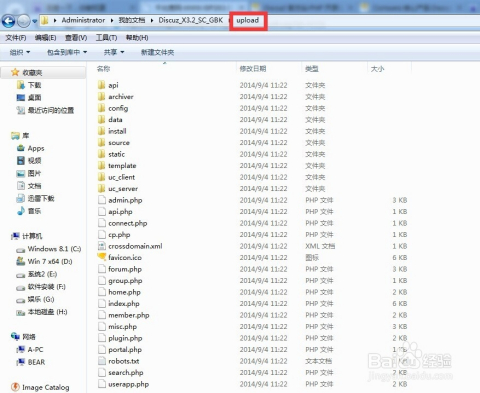Open the 图片 library icon

21,173
